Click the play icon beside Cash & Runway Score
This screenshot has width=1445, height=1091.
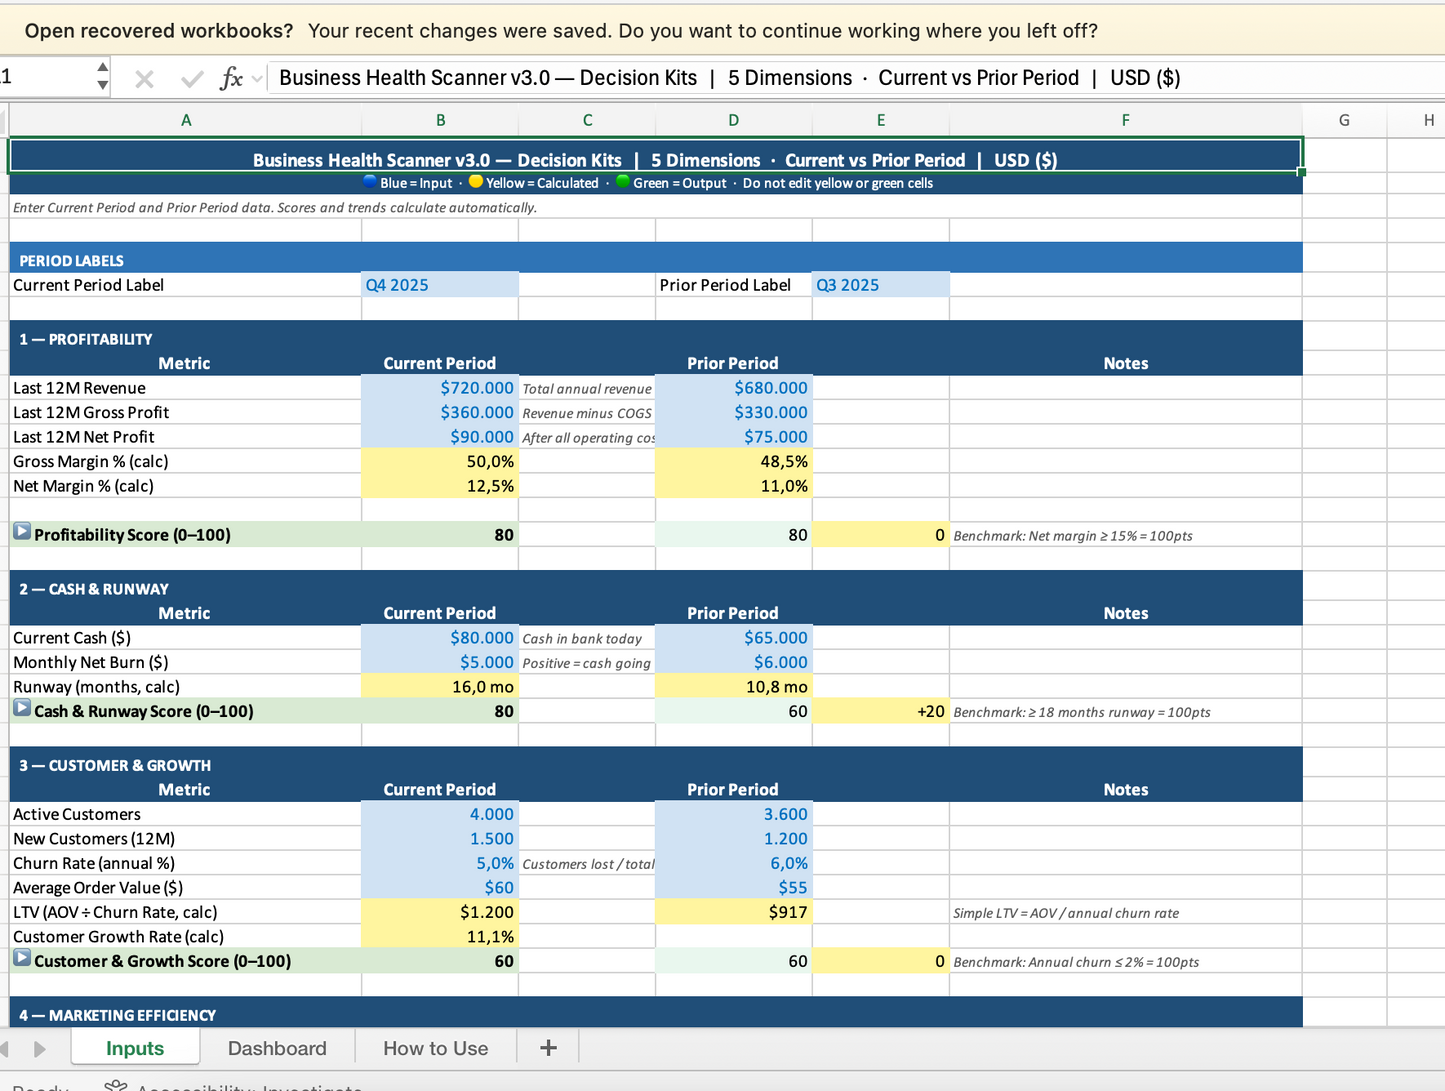click(x=22, y=709)
